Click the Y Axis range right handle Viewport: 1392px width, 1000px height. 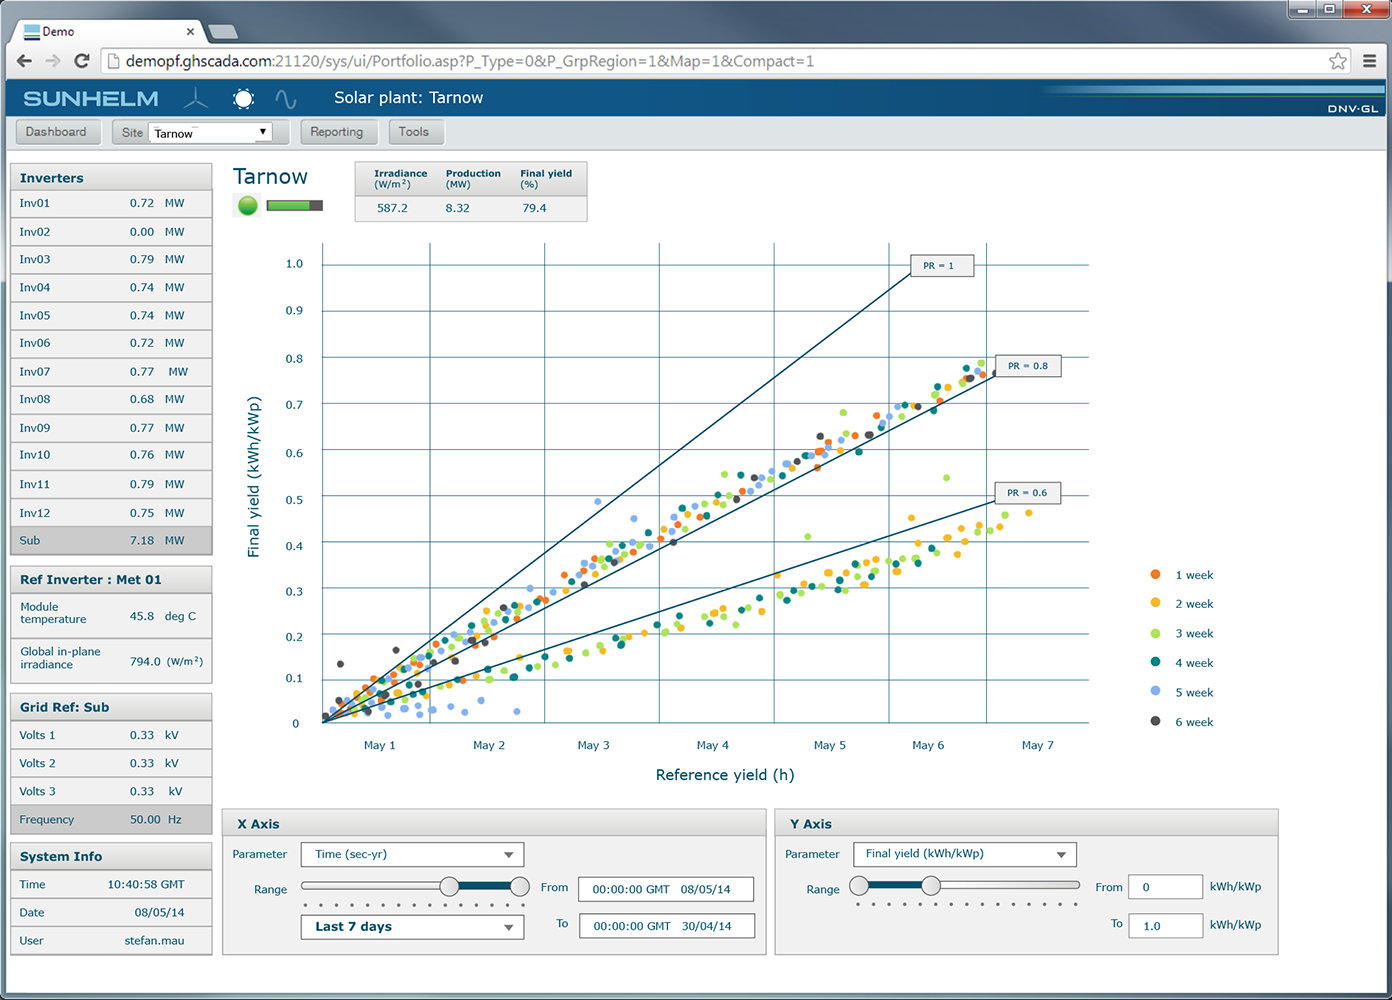pos(931,886)
